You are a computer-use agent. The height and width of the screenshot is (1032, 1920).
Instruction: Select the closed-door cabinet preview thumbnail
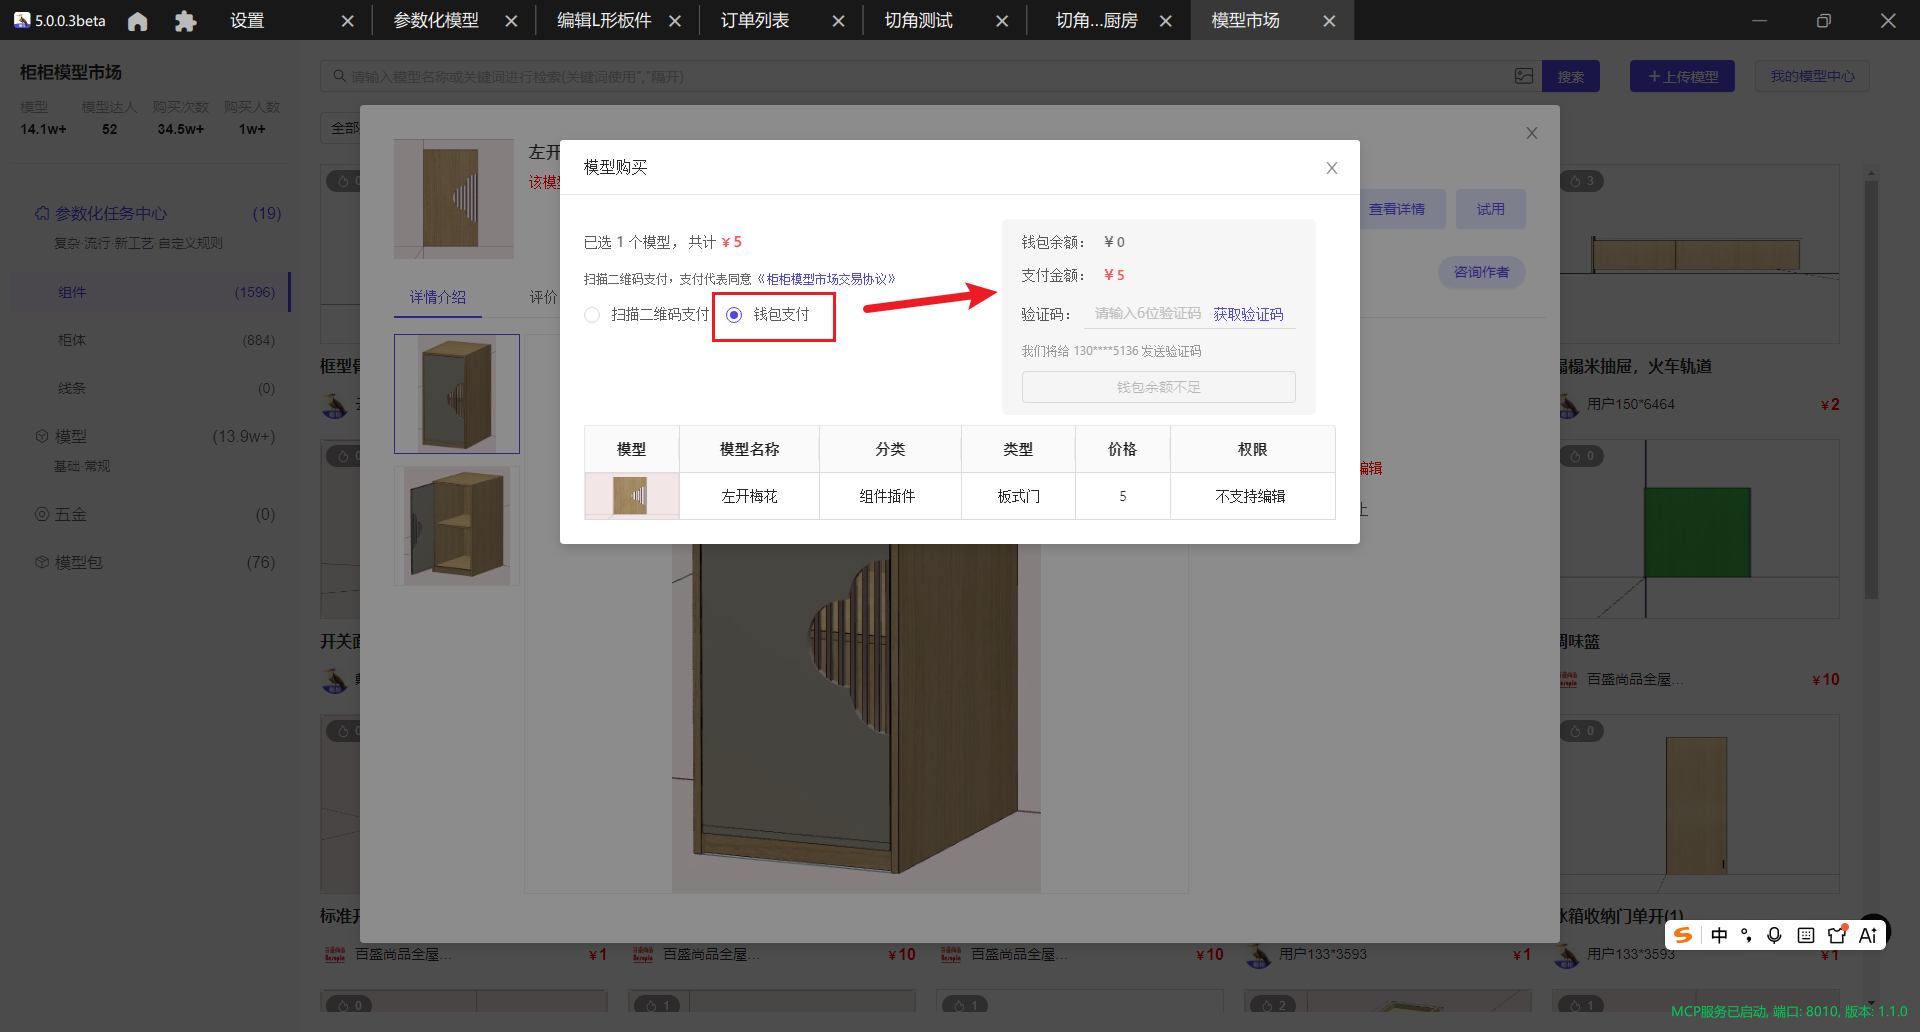[x=457, y=394]
